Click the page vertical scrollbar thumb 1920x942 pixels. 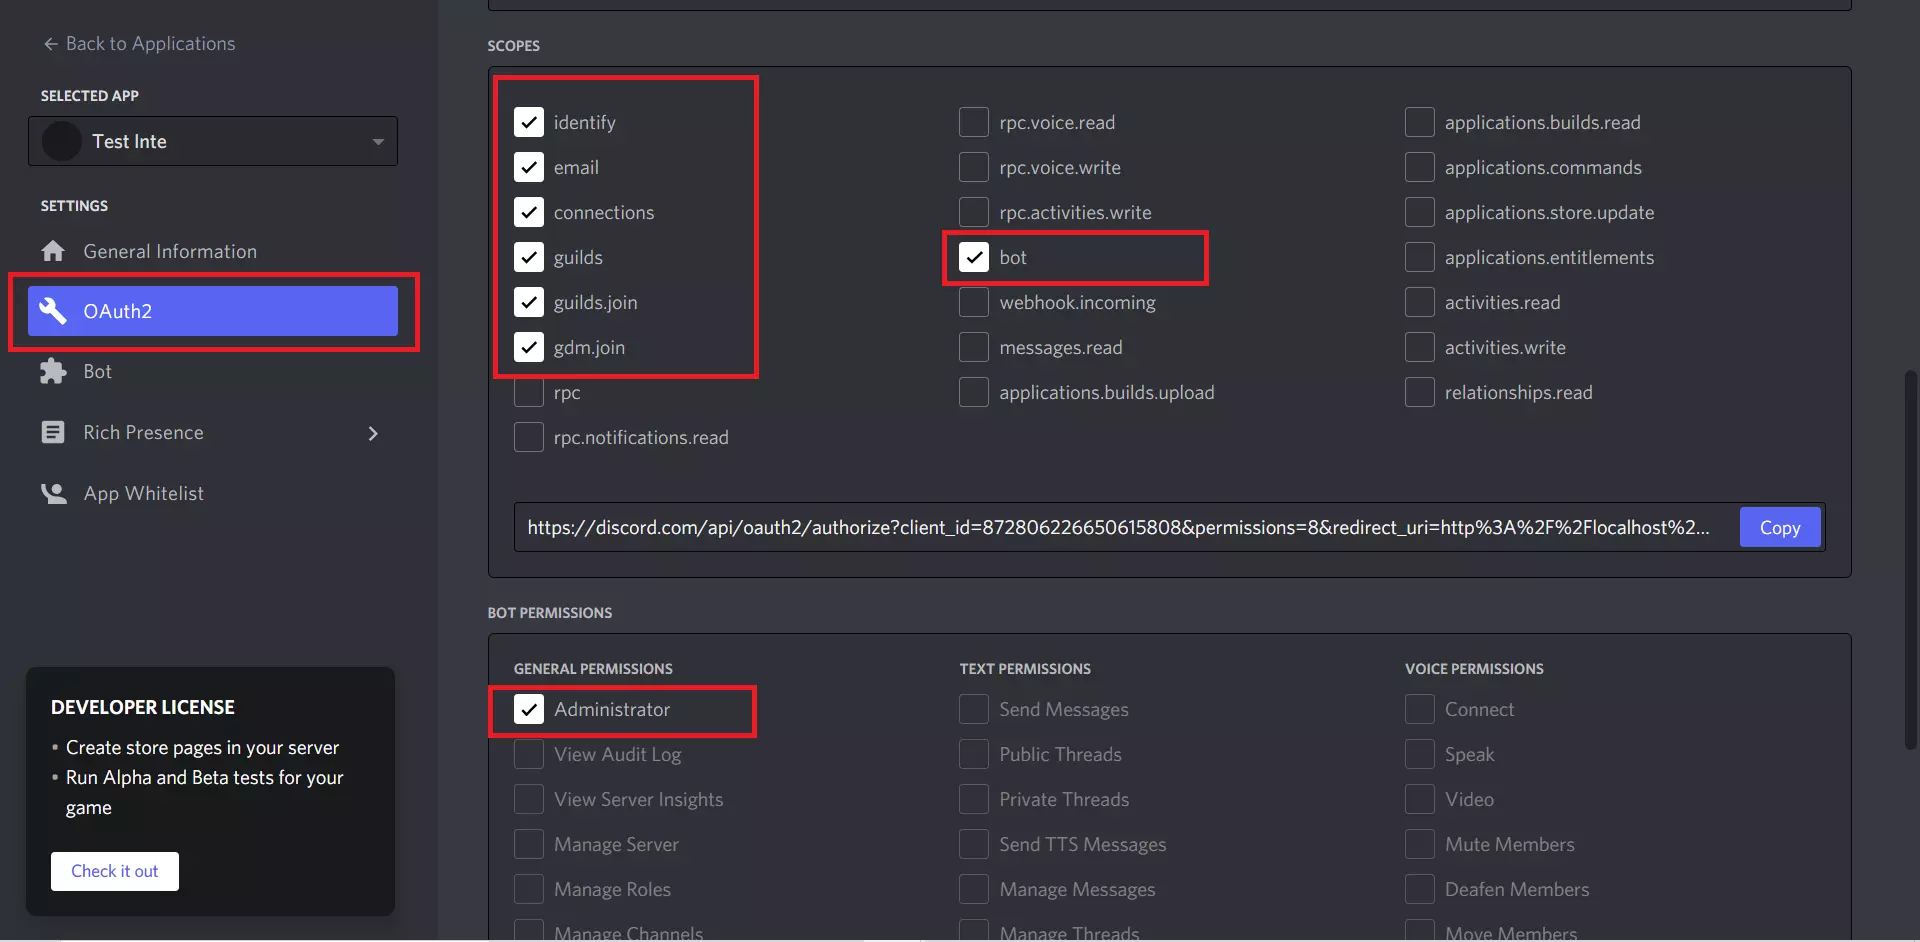1910,560
